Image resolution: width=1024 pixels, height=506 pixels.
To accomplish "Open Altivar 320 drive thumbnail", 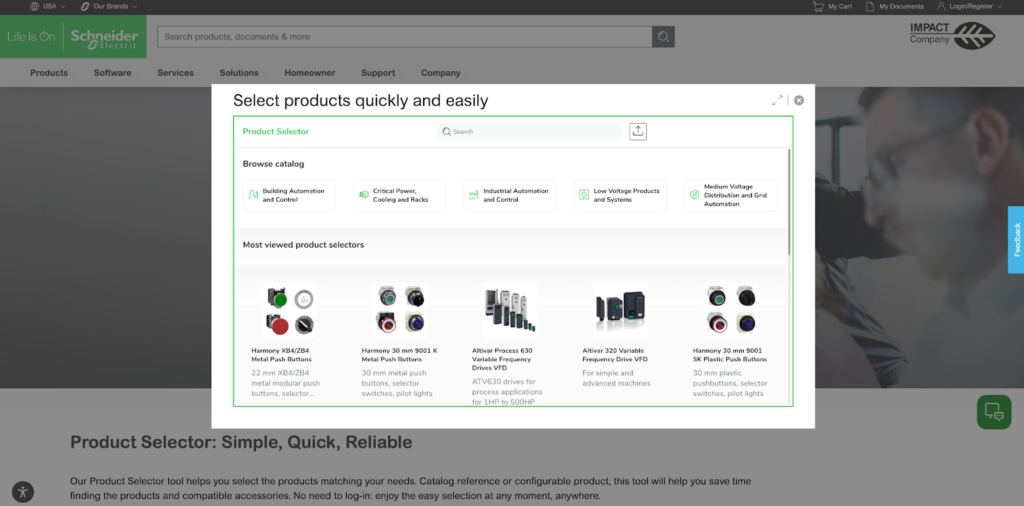I will coord(620,310).
